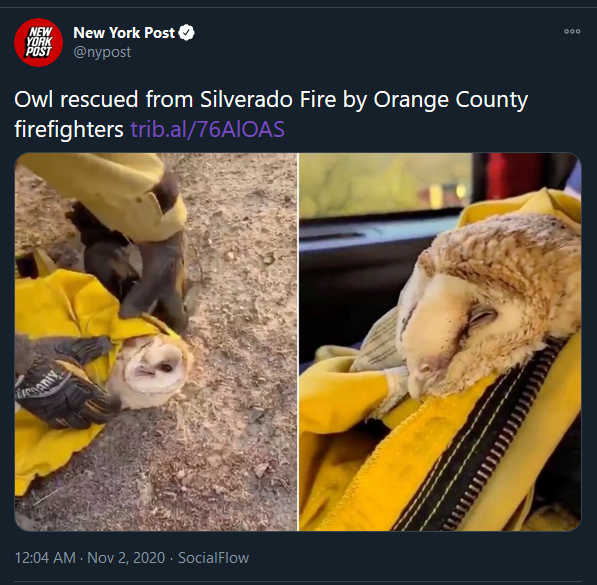Click the New York Post display name
Screen dimensions: 597x585
[124, 33]
